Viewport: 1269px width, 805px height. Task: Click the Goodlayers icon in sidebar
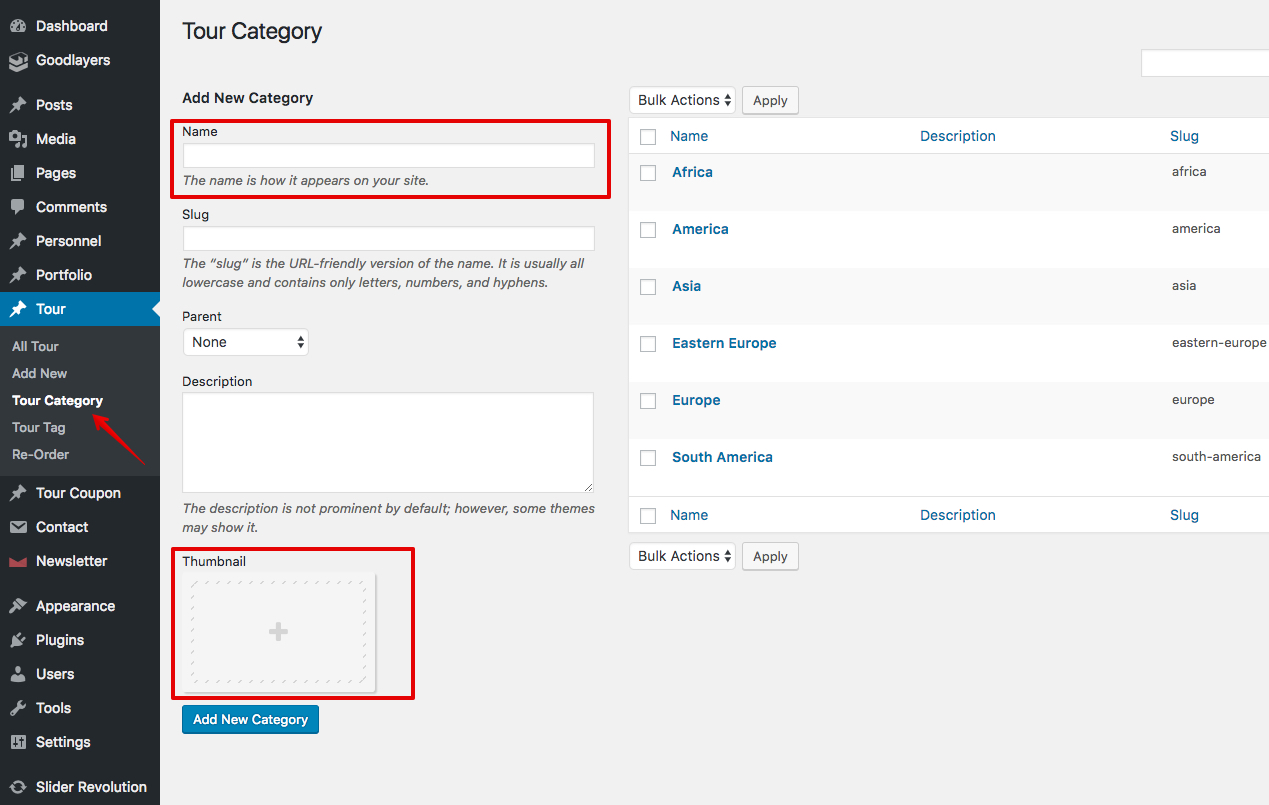pos(18,61)
